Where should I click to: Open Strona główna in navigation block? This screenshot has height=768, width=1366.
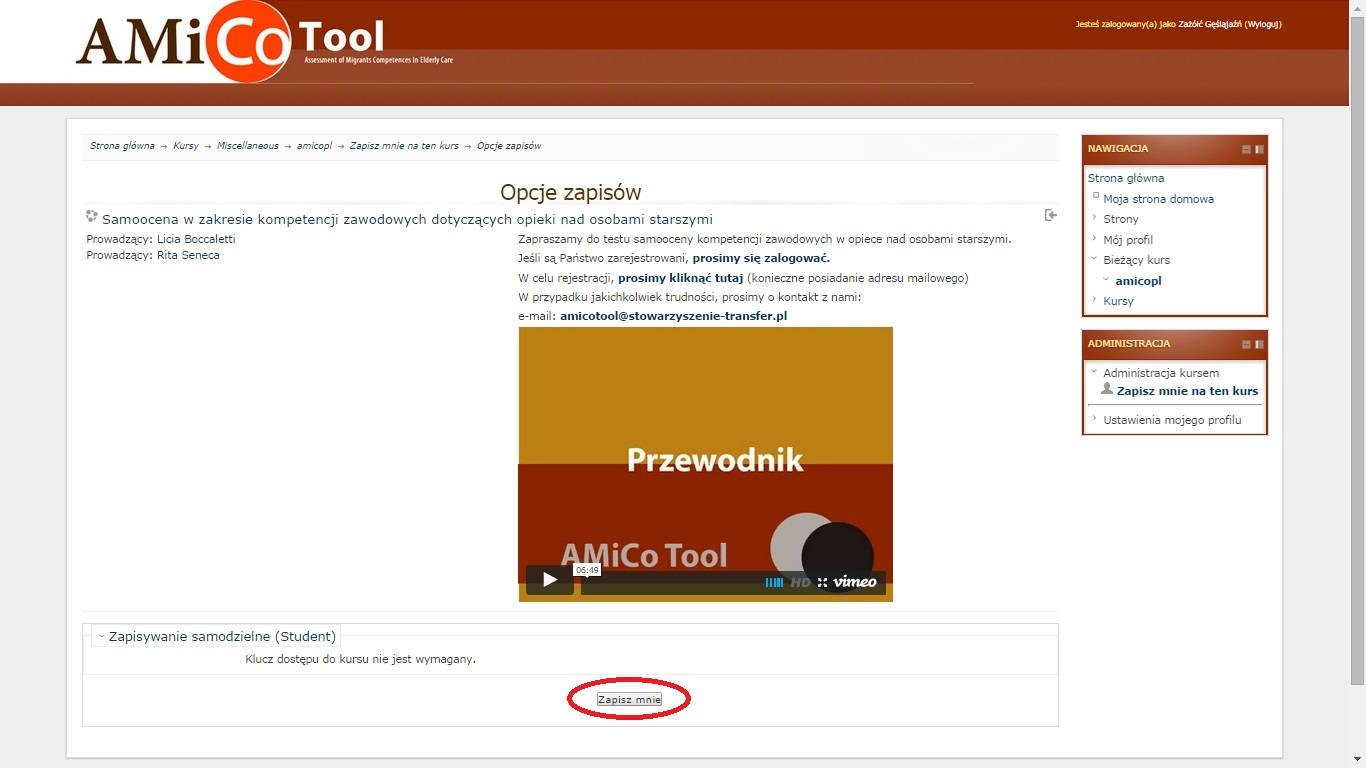click(1126, 178)
